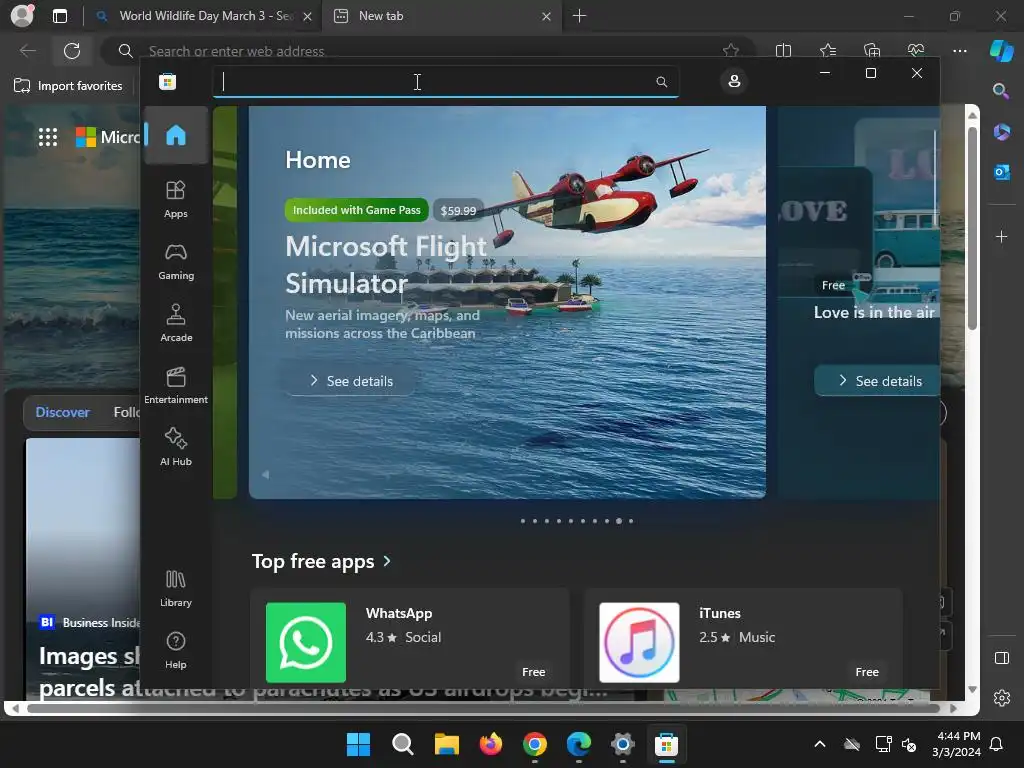
Task: Open Outlook in Edge sidebar
Action: pos(1001,172)
